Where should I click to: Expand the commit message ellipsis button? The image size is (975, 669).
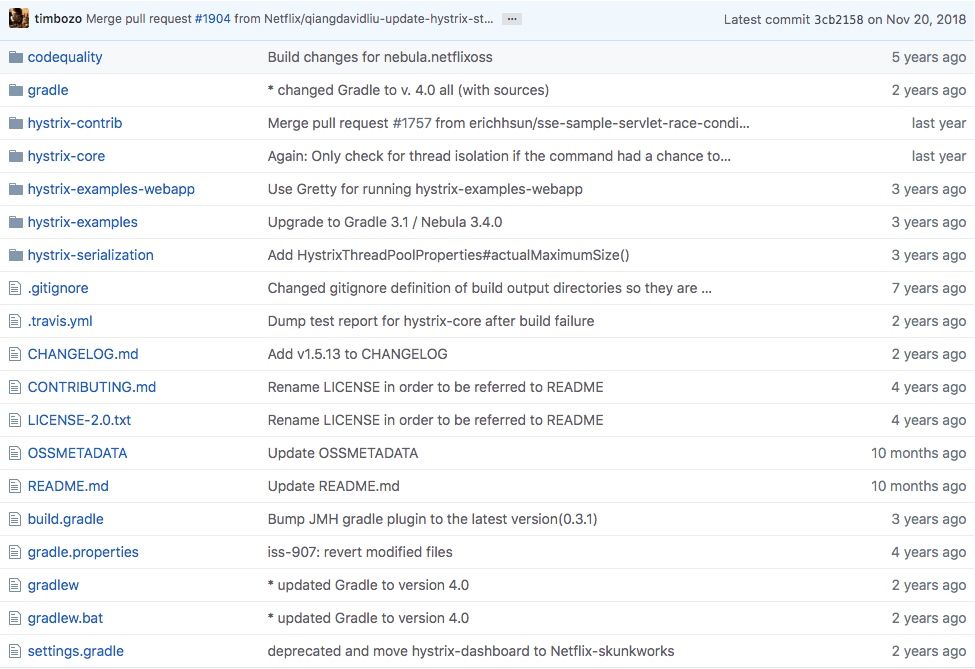point(511,19)
